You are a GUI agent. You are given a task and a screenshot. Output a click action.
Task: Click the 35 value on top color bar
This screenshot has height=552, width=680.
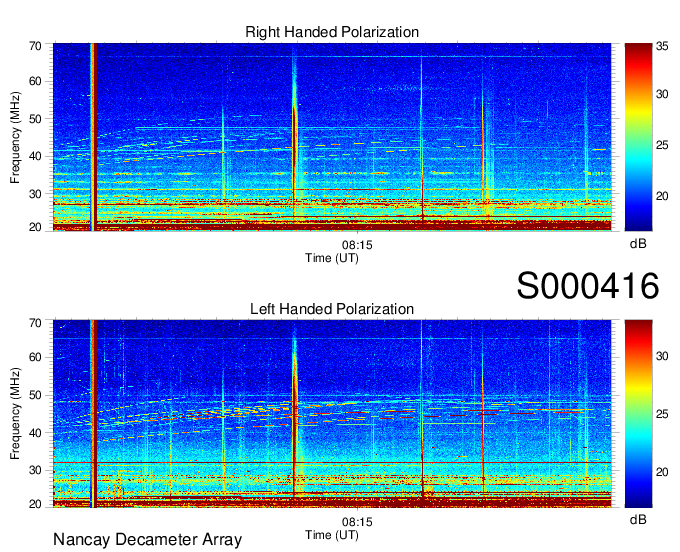pyautogui.click(x=662, y=46)
